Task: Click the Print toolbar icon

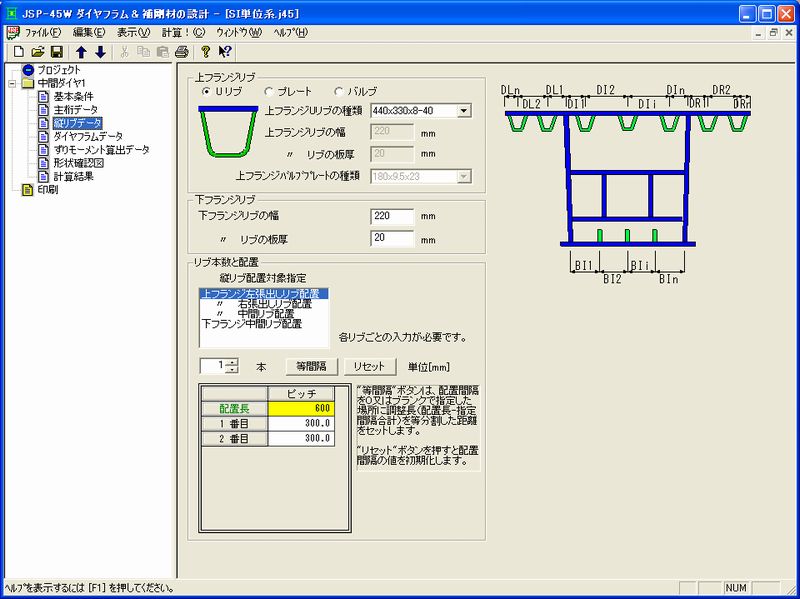Action: pyautogui.click(x=181, y=51)
